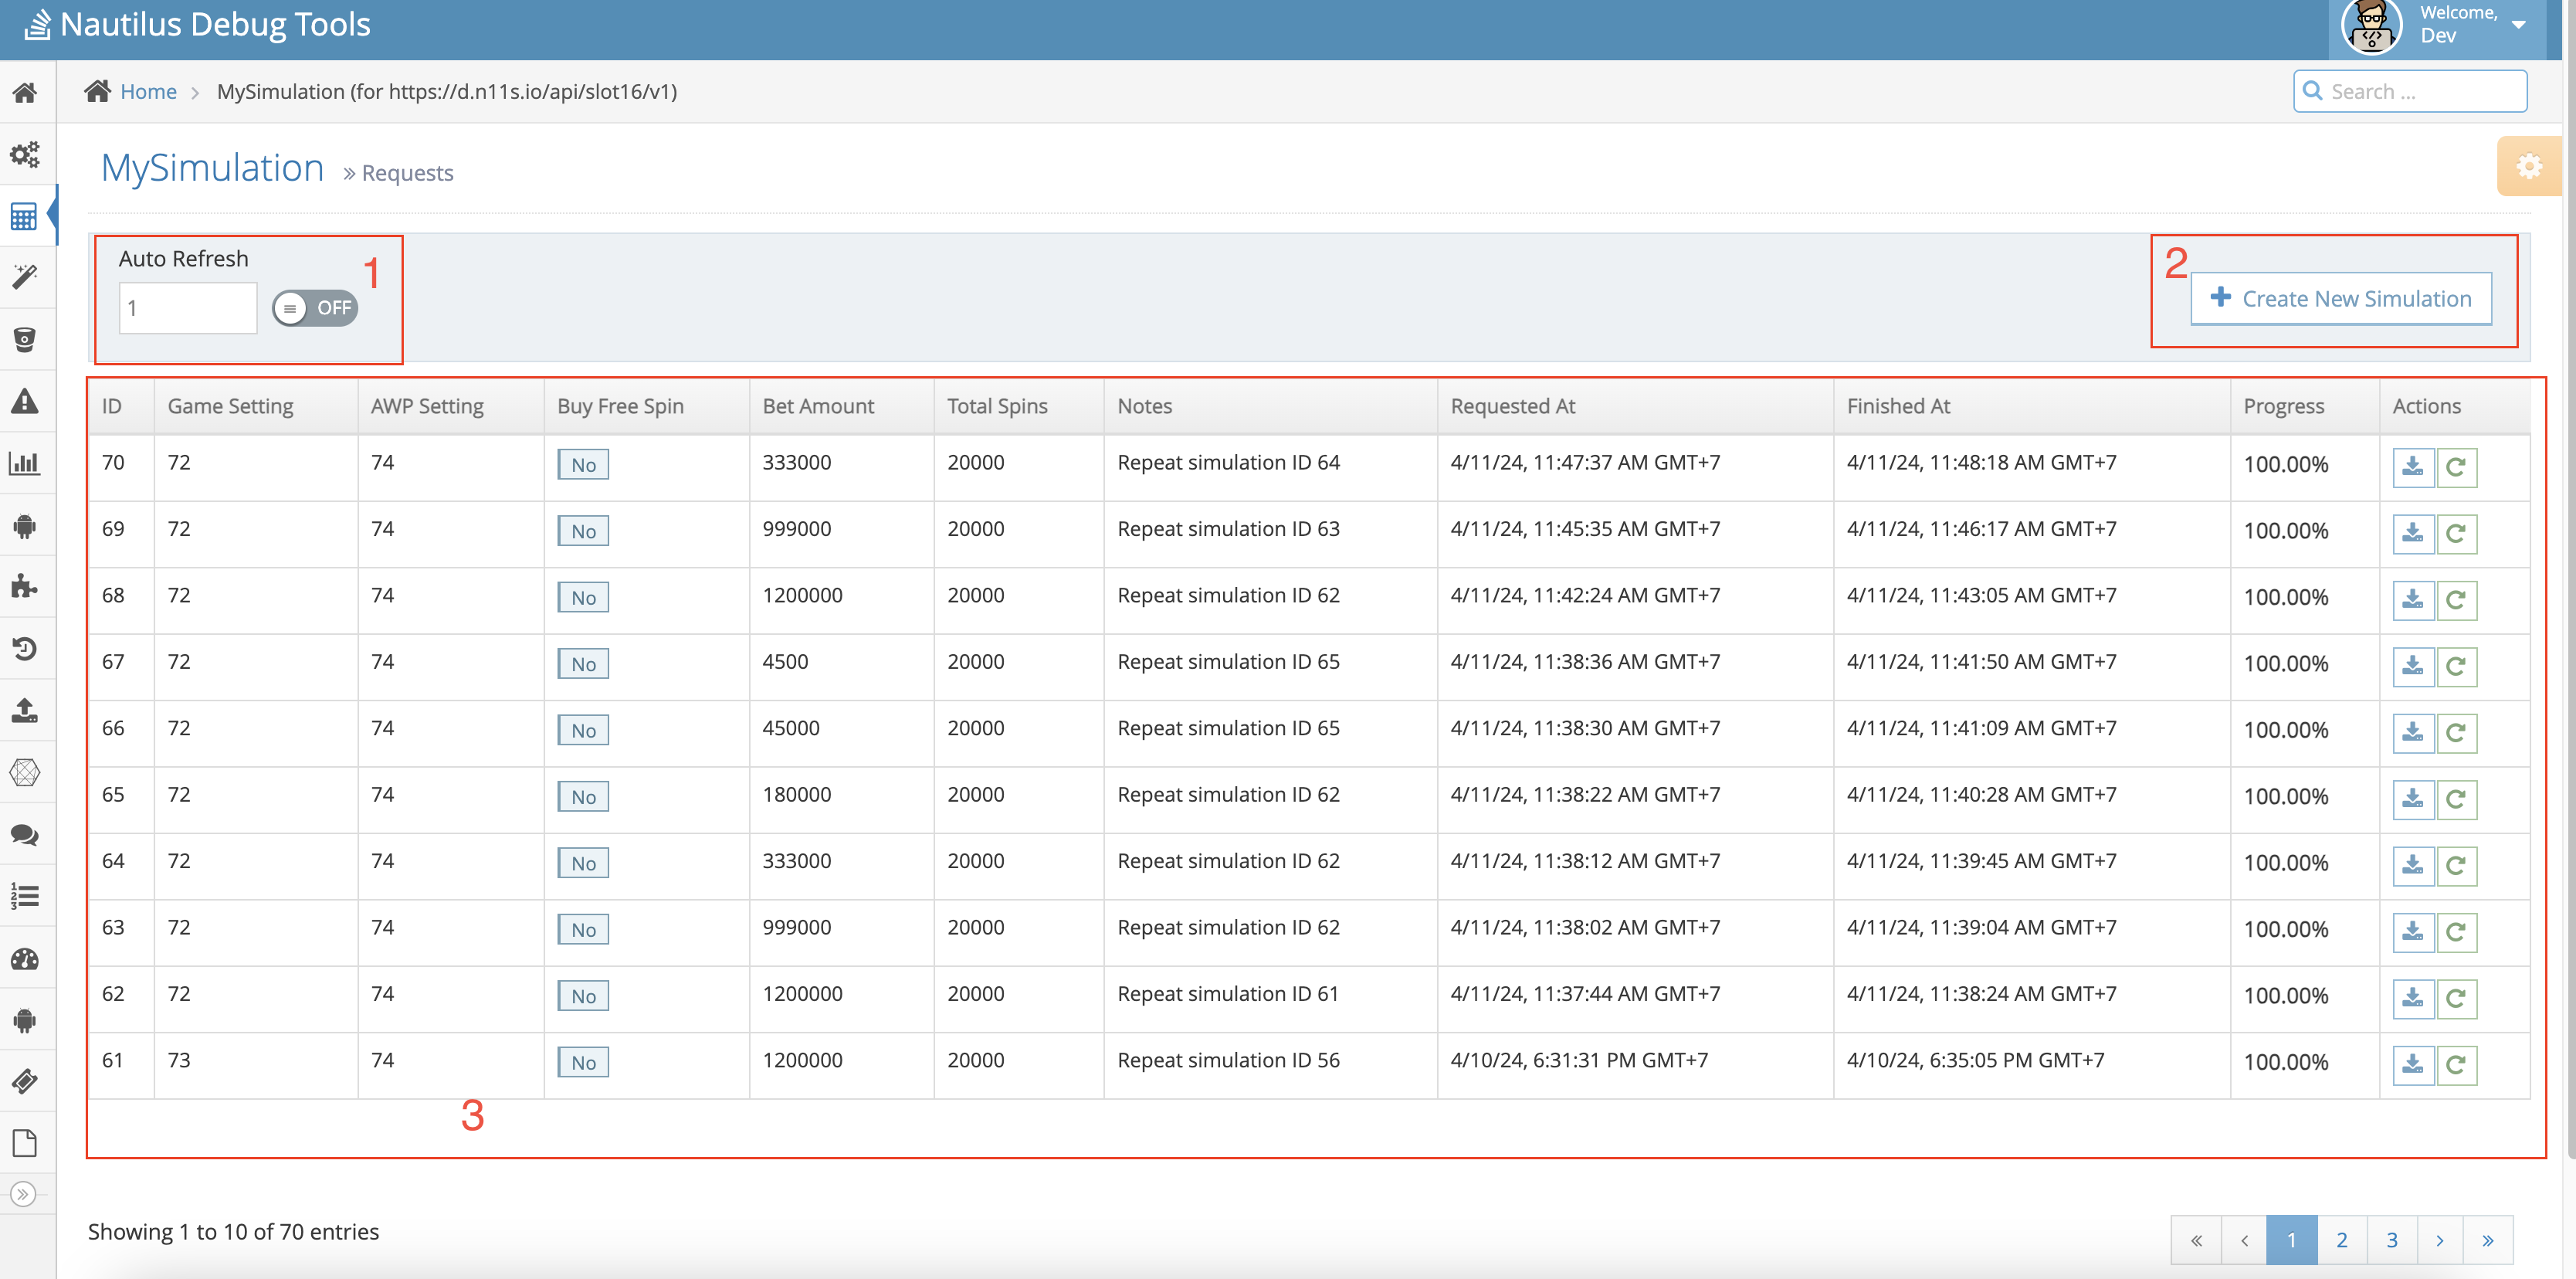The height and width of the screenshot is (1279, 2576).
Task: Click the orange settings gear button
Action: (2528, 166)
